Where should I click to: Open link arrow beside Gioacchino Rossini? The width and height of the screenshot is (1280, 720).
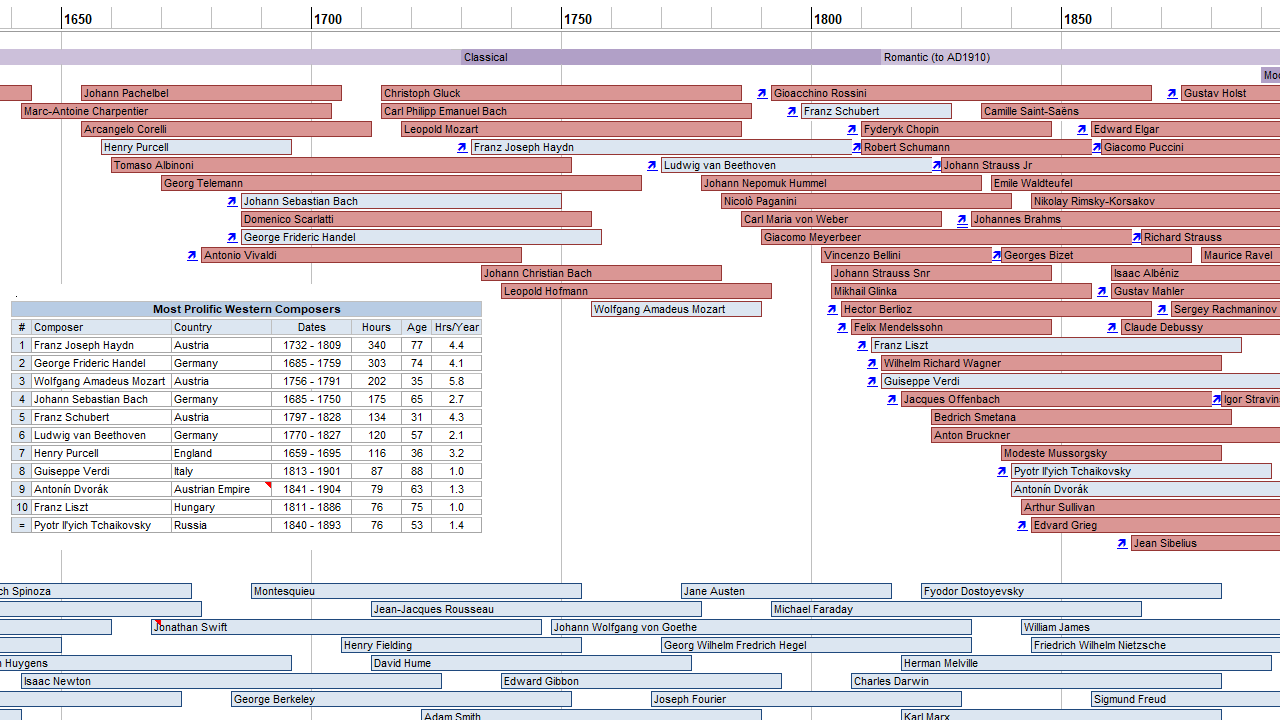coord(762,93)
